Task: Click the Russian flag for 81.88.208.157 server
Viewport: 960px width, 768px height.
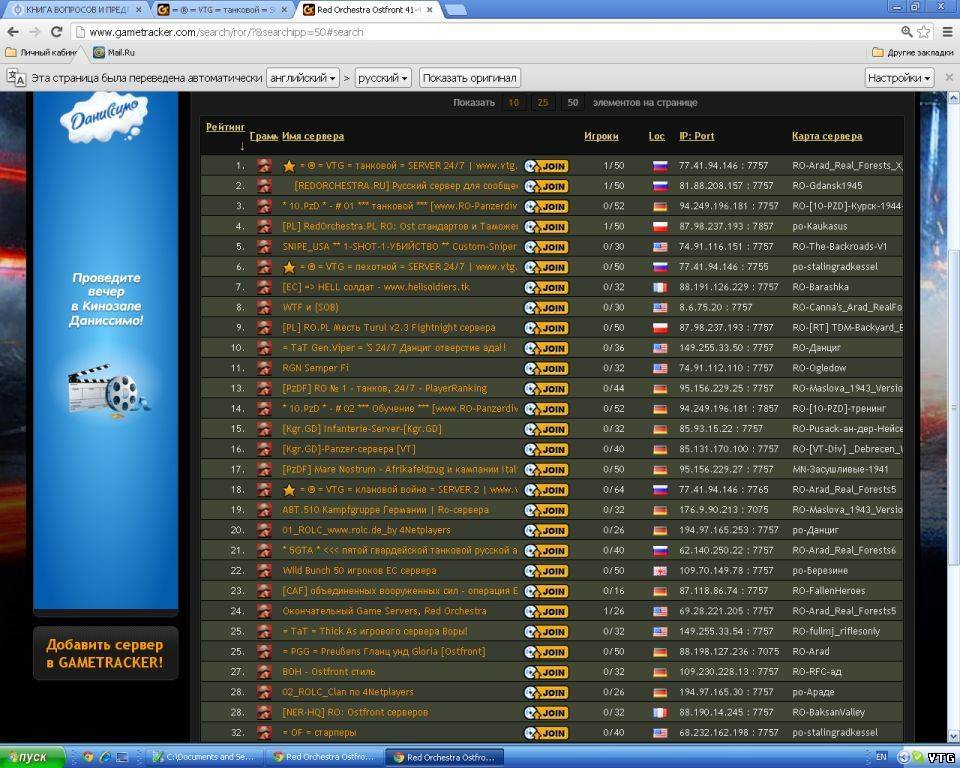Action: click(659, 186)
